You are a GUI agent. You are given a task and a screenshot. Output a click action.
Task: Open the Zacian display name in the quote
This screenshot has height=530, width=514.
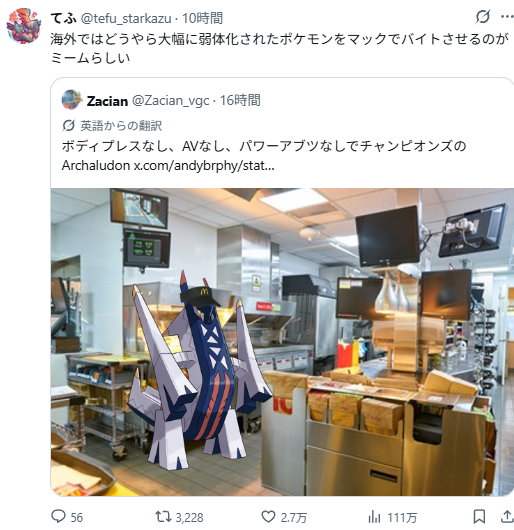pos(107,101)
